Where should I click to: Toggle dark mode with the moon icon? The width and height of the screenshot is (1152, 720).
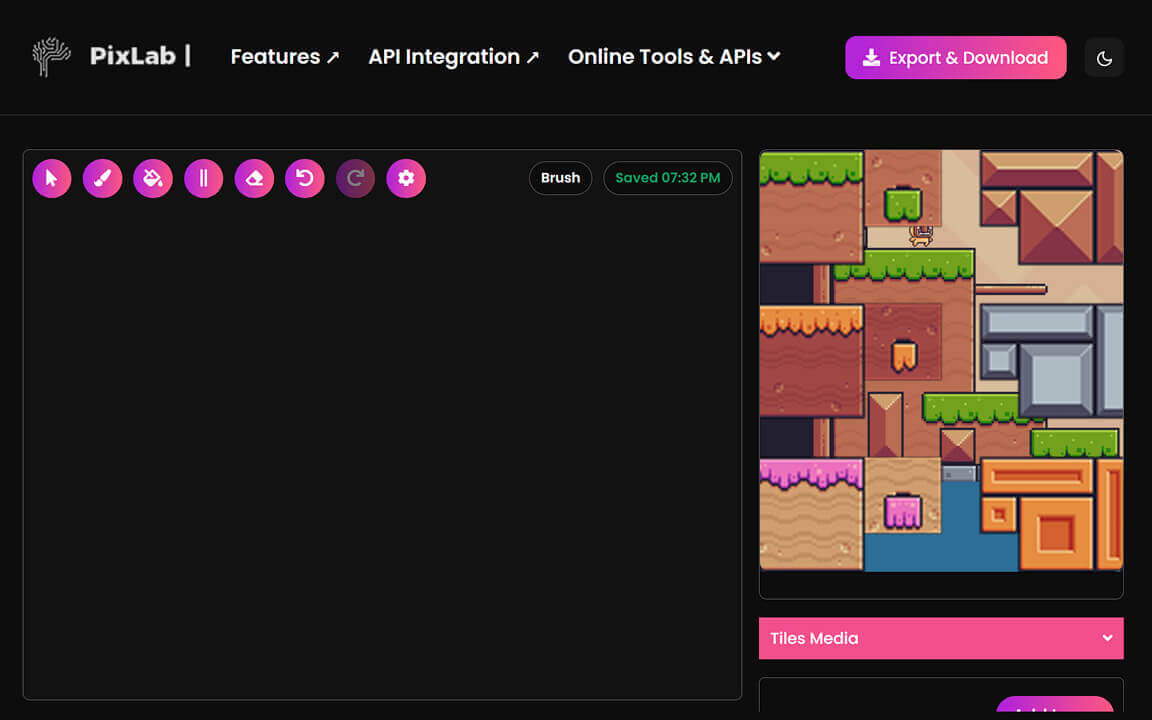coord(1104,57)
